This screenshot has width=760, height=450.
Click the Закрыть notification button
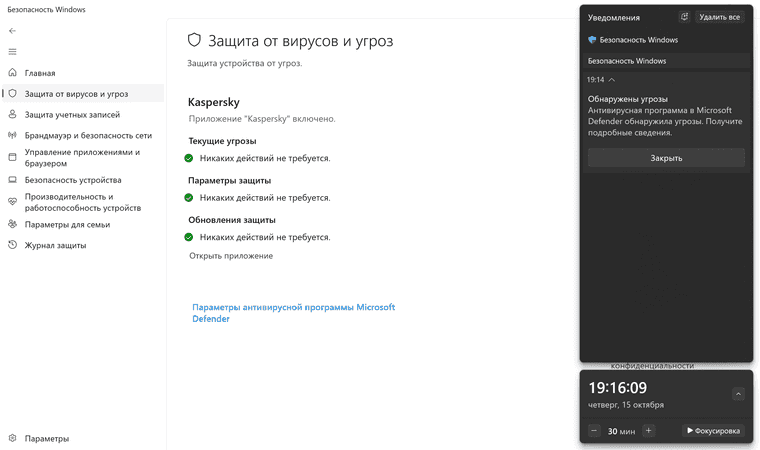coord(666,158)
